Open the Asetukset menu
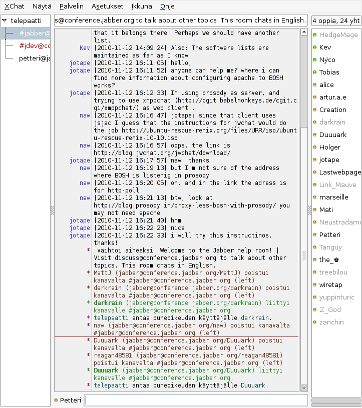 tap(107, 6)
